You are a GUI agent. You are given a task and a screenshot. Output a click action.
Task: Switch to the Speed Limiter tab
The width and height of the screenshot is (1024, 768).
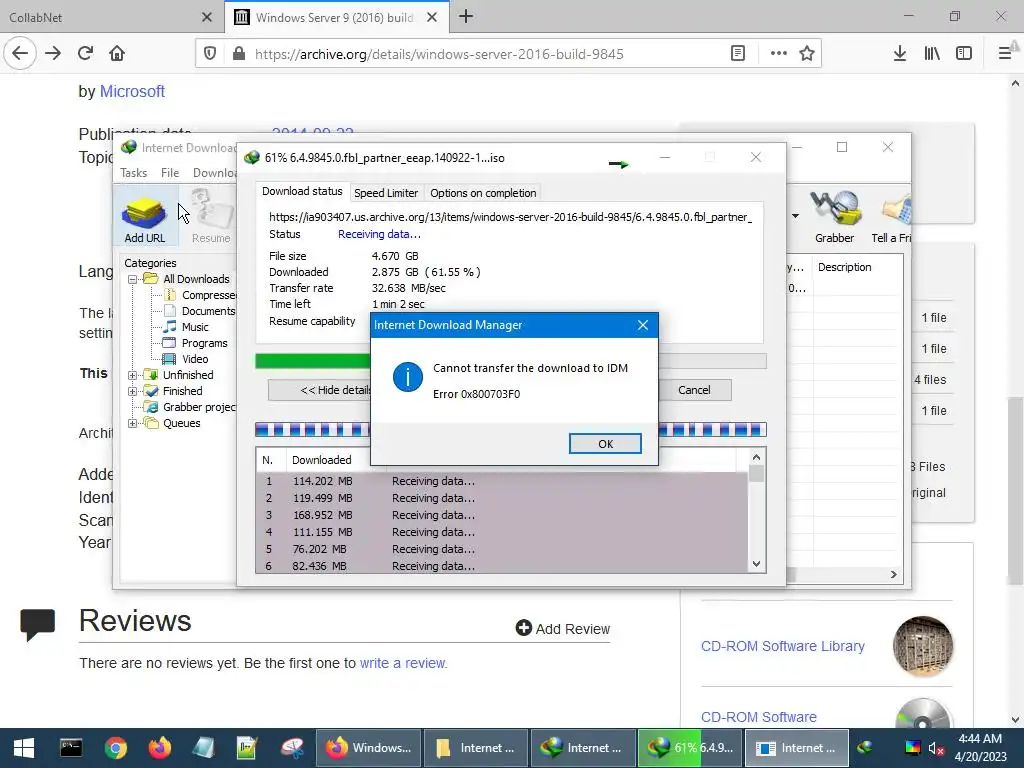pyautogui.click(x=385, y=193)
